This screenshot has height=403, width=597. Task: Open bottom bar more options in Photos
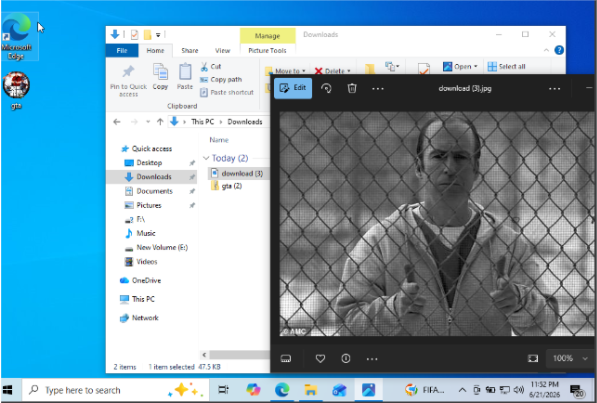372,359
